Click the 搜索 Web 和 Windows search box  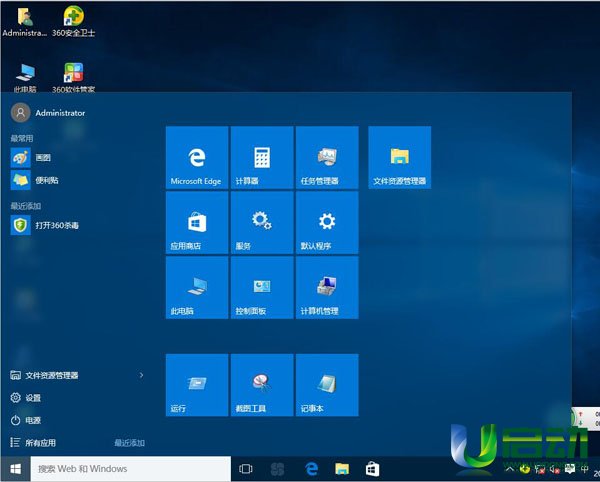(x=130, y=469)
